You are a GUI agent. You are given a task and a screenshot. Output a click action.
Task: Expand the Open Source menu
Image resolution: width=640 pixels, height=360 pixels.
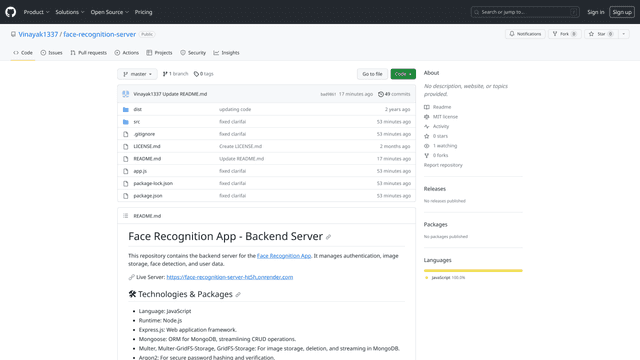coord(109,12)
